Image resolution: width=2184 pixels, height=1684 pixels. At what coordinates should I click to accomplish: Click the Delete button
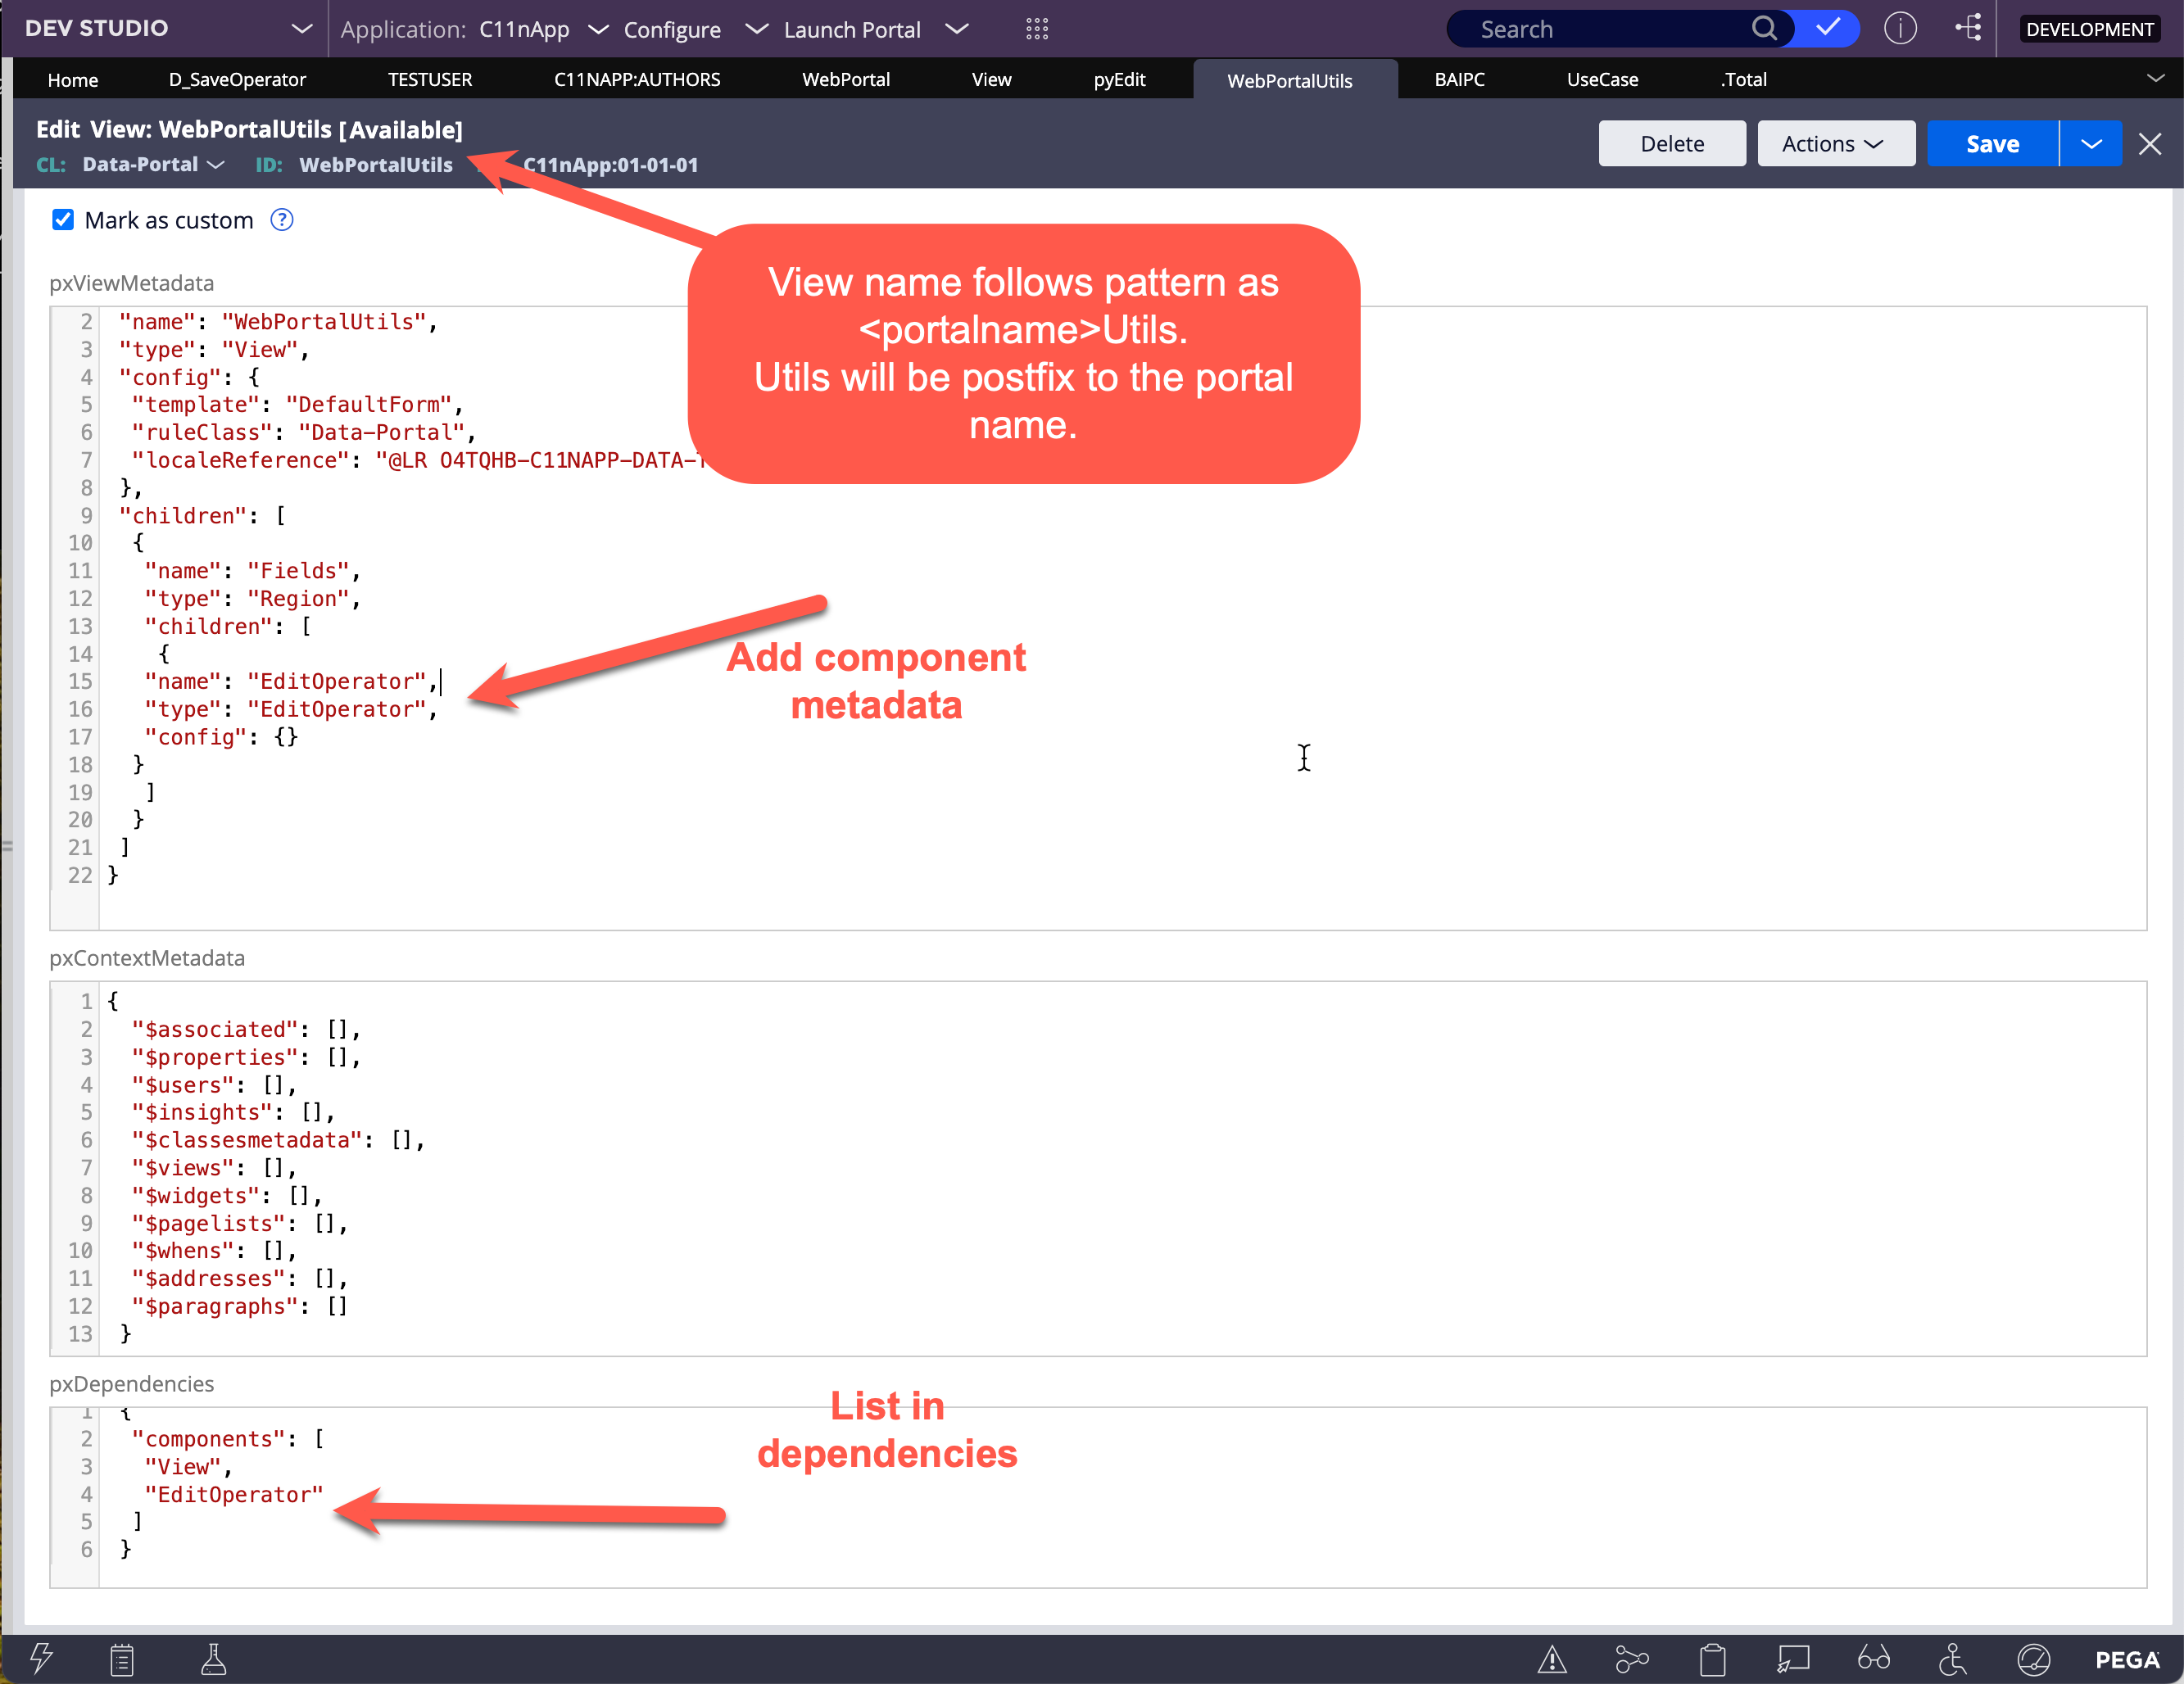1672,143
